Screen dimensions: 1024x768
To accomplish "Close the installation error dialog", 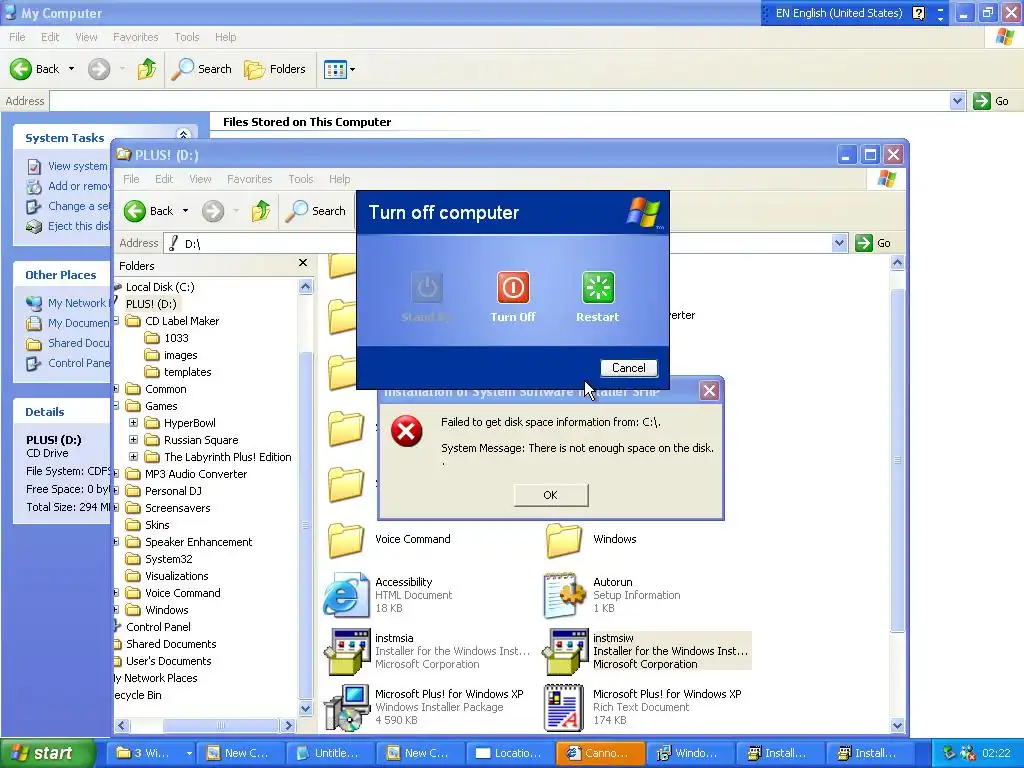I will [709, 391].
